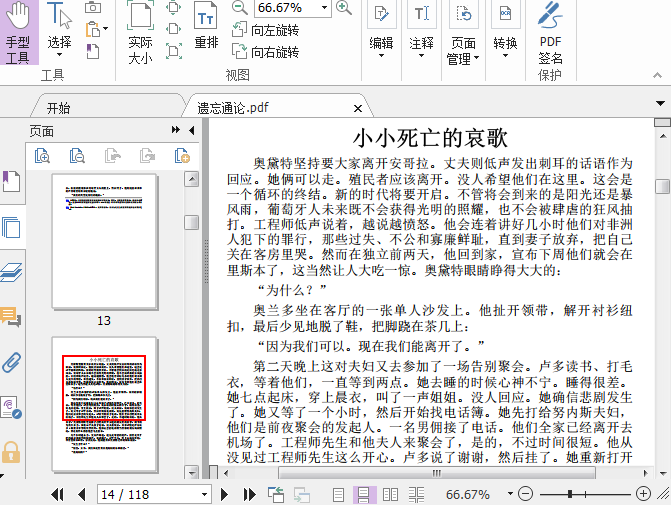
Task: Open the security lock panel
Action: click(11, 452)
